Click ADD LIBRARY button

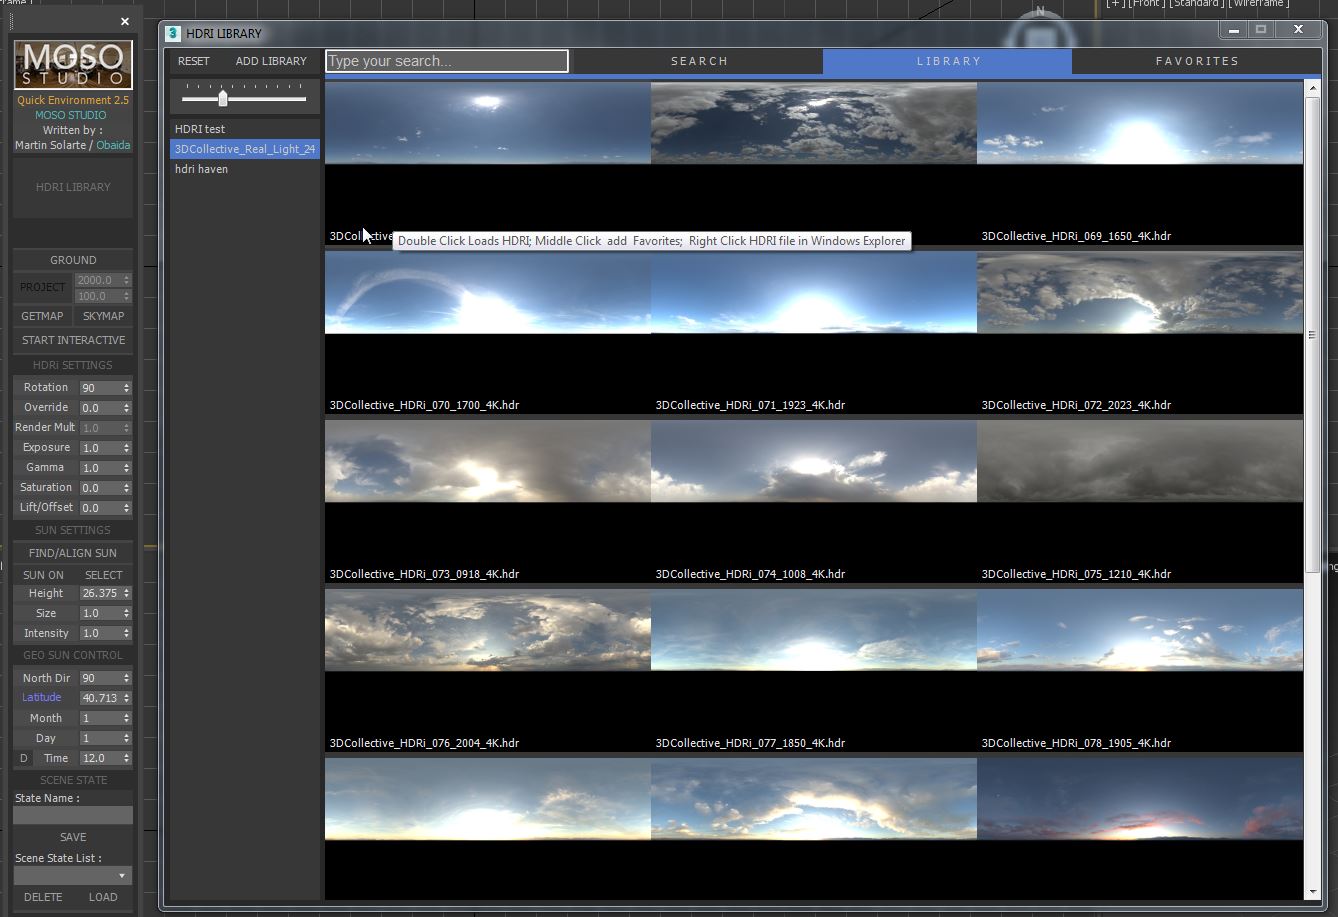tap(271, 61)
